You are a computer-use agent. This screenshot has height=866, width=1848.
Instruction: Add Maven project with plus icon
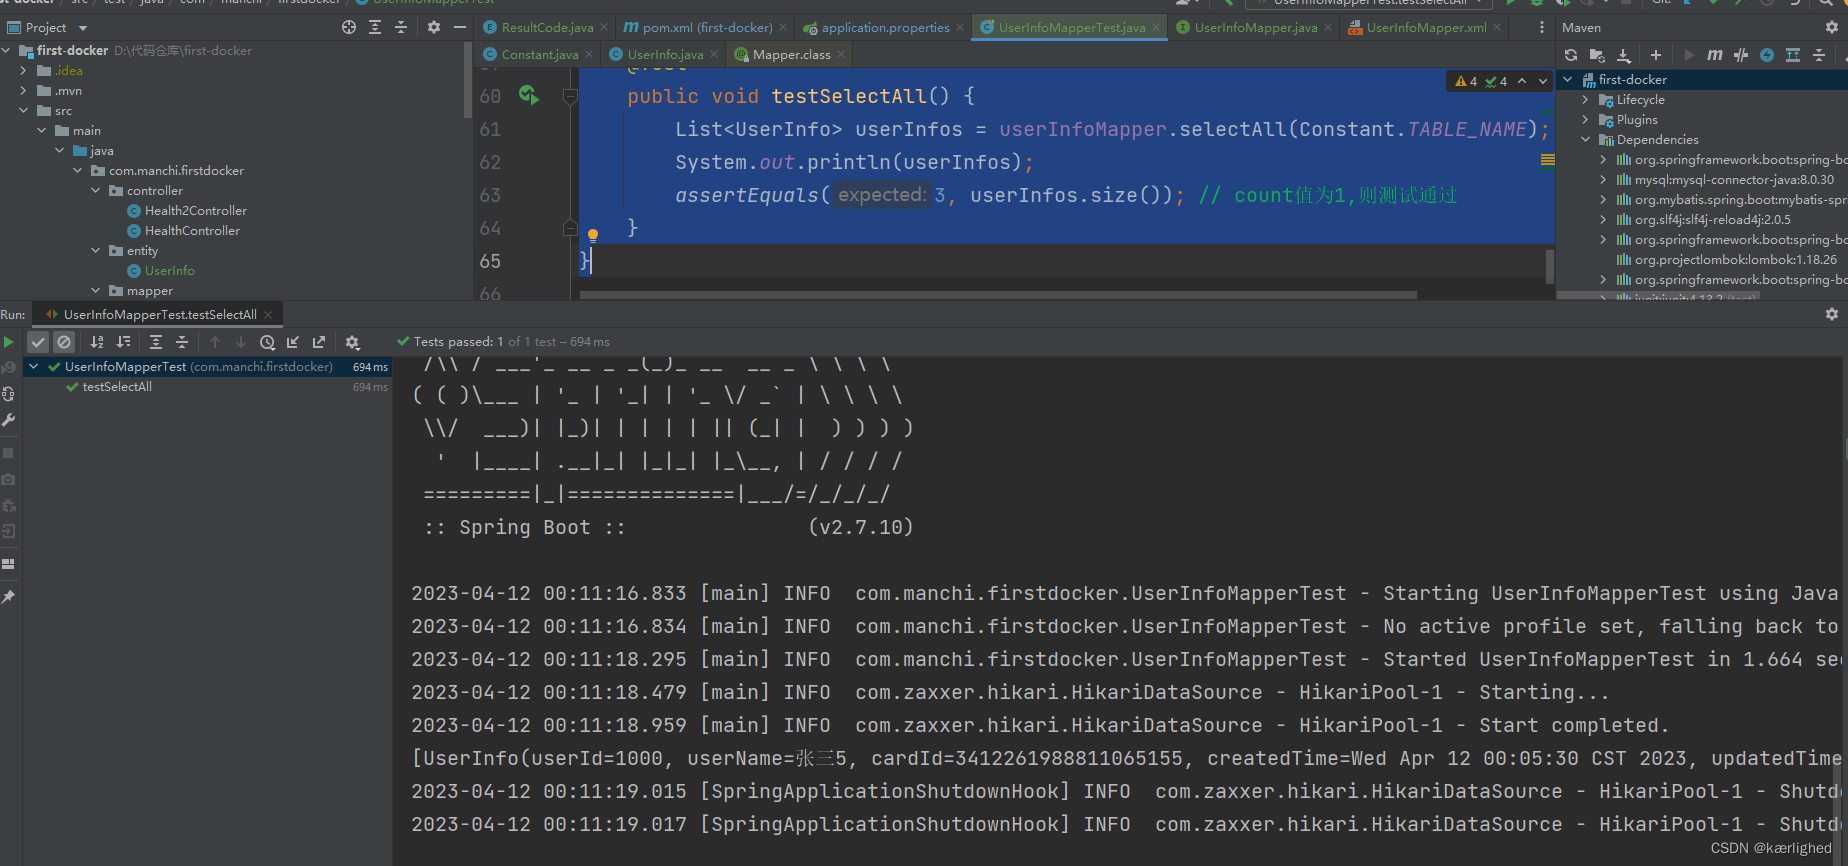click(1656, 55)
